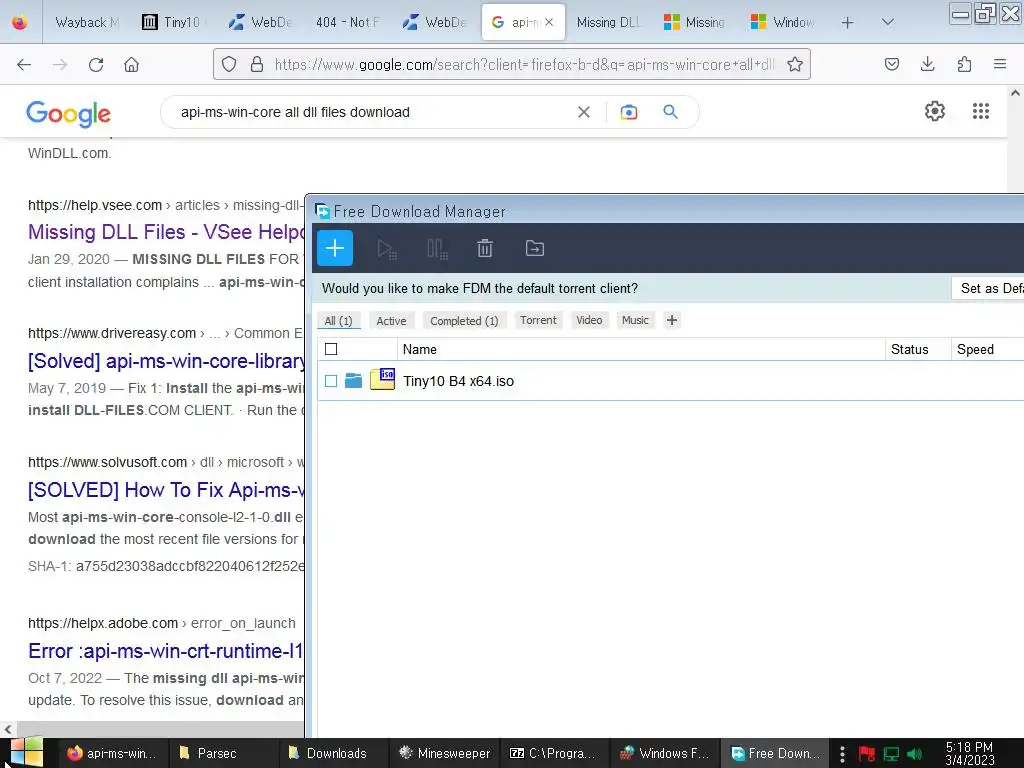1024x768 pixels.
Task: Select the Torrent filter in FDM
Action: click(x=538, y=320)
